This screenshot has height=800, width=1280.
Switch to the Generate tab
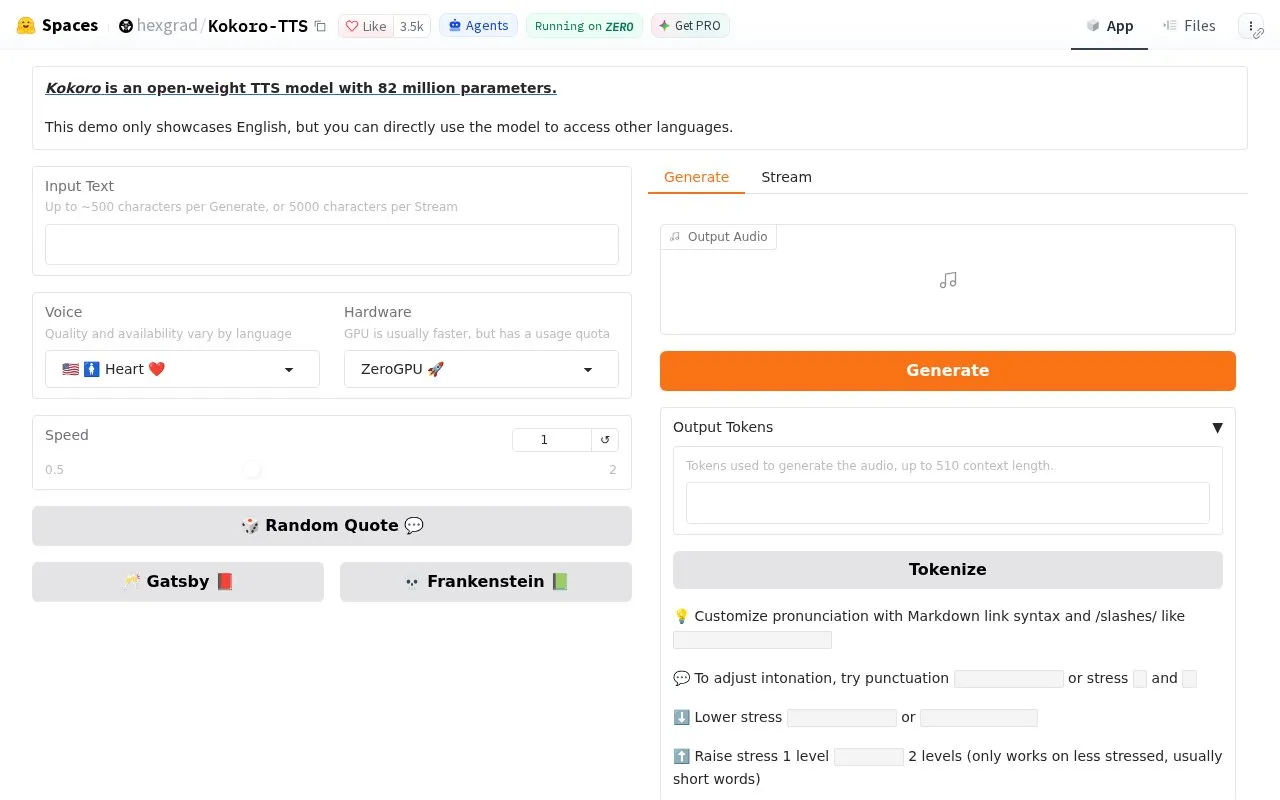point(696,177)
